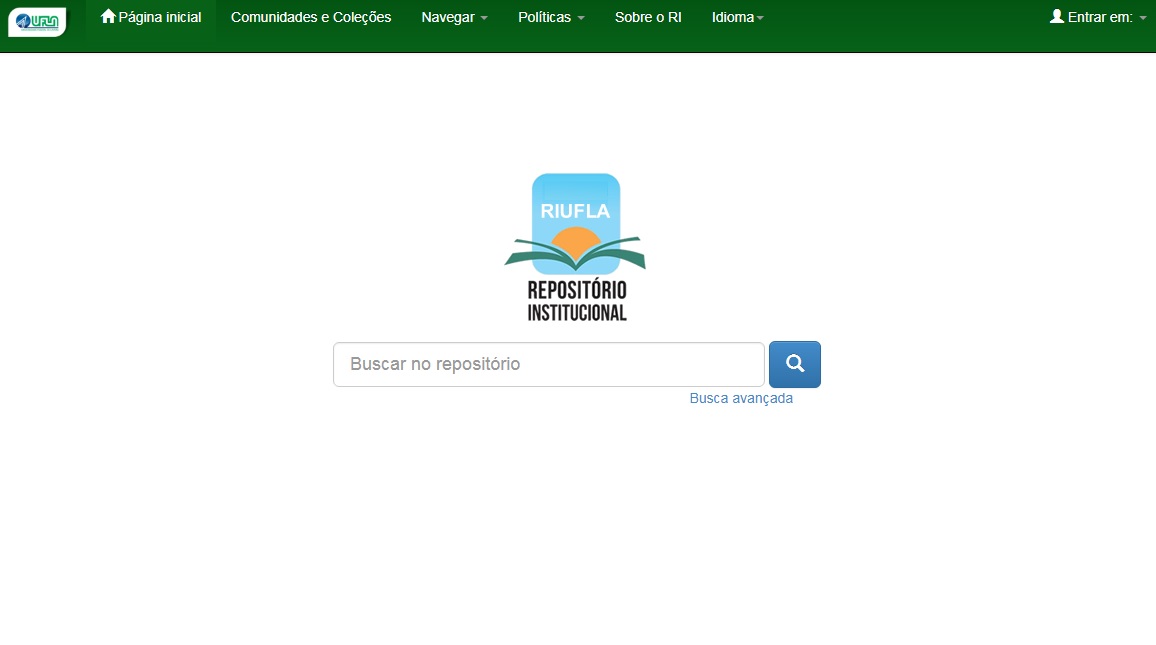The image size is (1156, 645).
Task: Click the caret beside Idioma
Action: tap(760, 18)
